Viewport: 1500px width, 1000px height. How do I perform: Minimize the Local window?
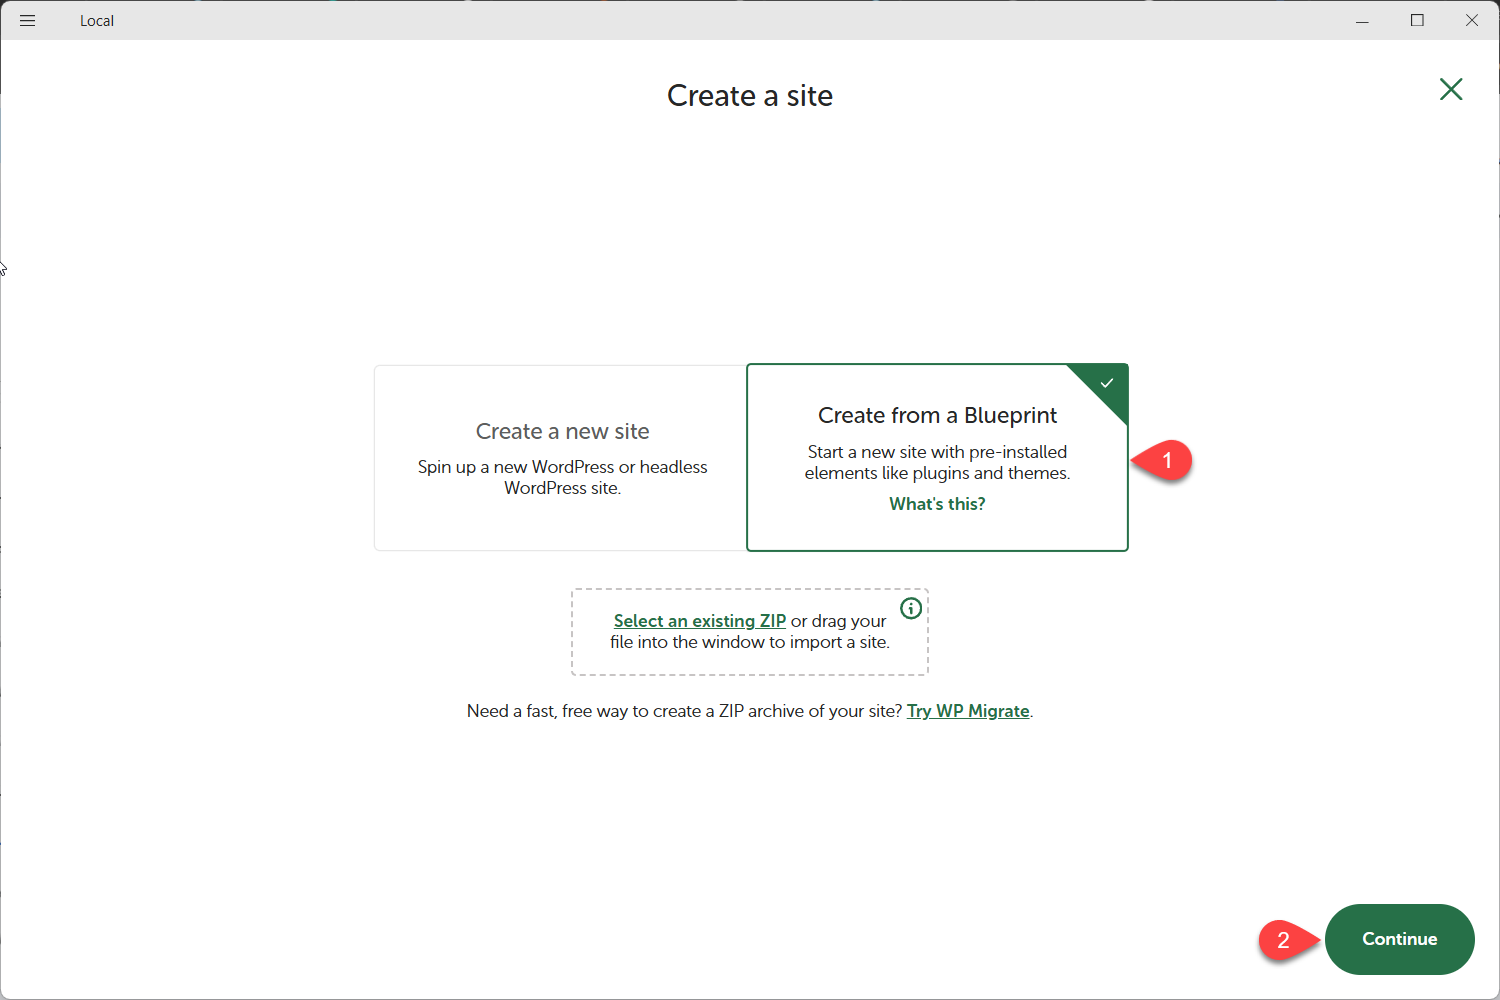coord(1362,20)
